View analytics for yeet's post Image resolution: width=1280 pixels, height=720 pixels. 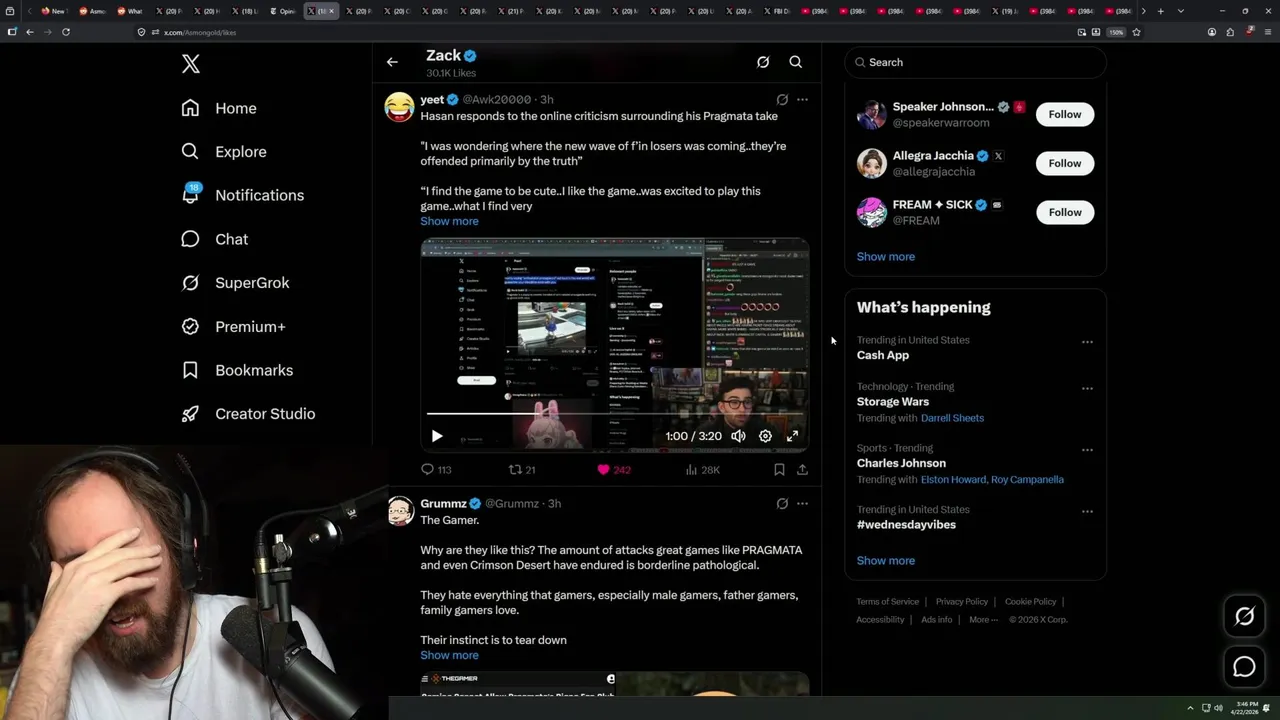(x=702, y=470)
